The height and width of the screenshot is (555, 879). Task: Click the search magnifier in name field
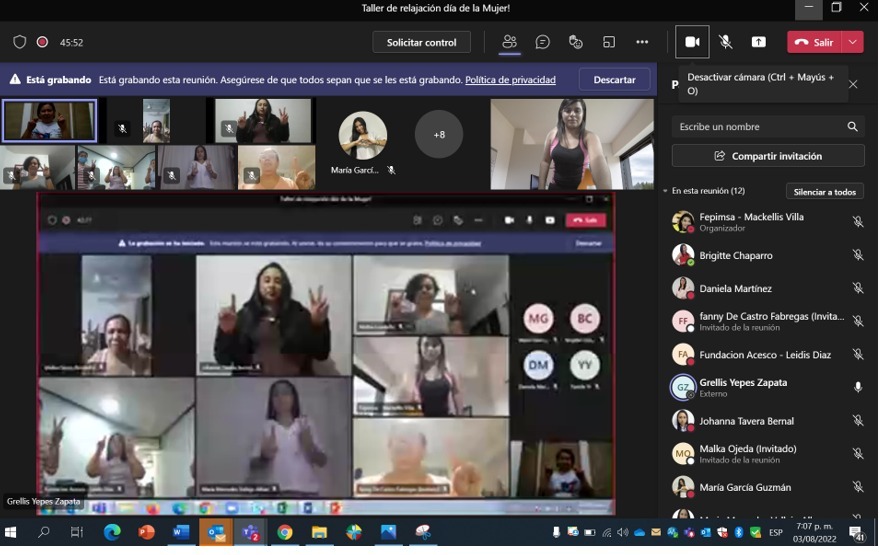pos(852,127)
